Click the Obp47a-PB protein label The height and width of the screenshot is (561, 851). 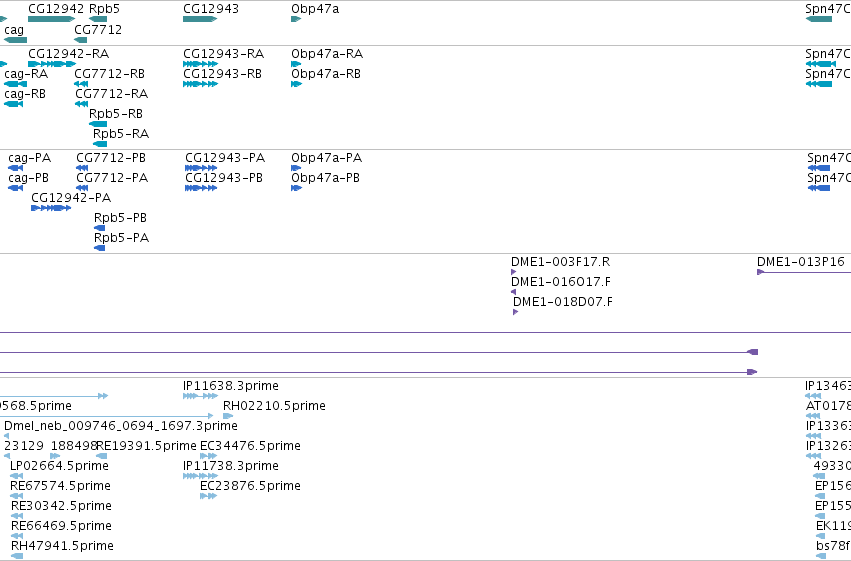click(x=325, y=178)
